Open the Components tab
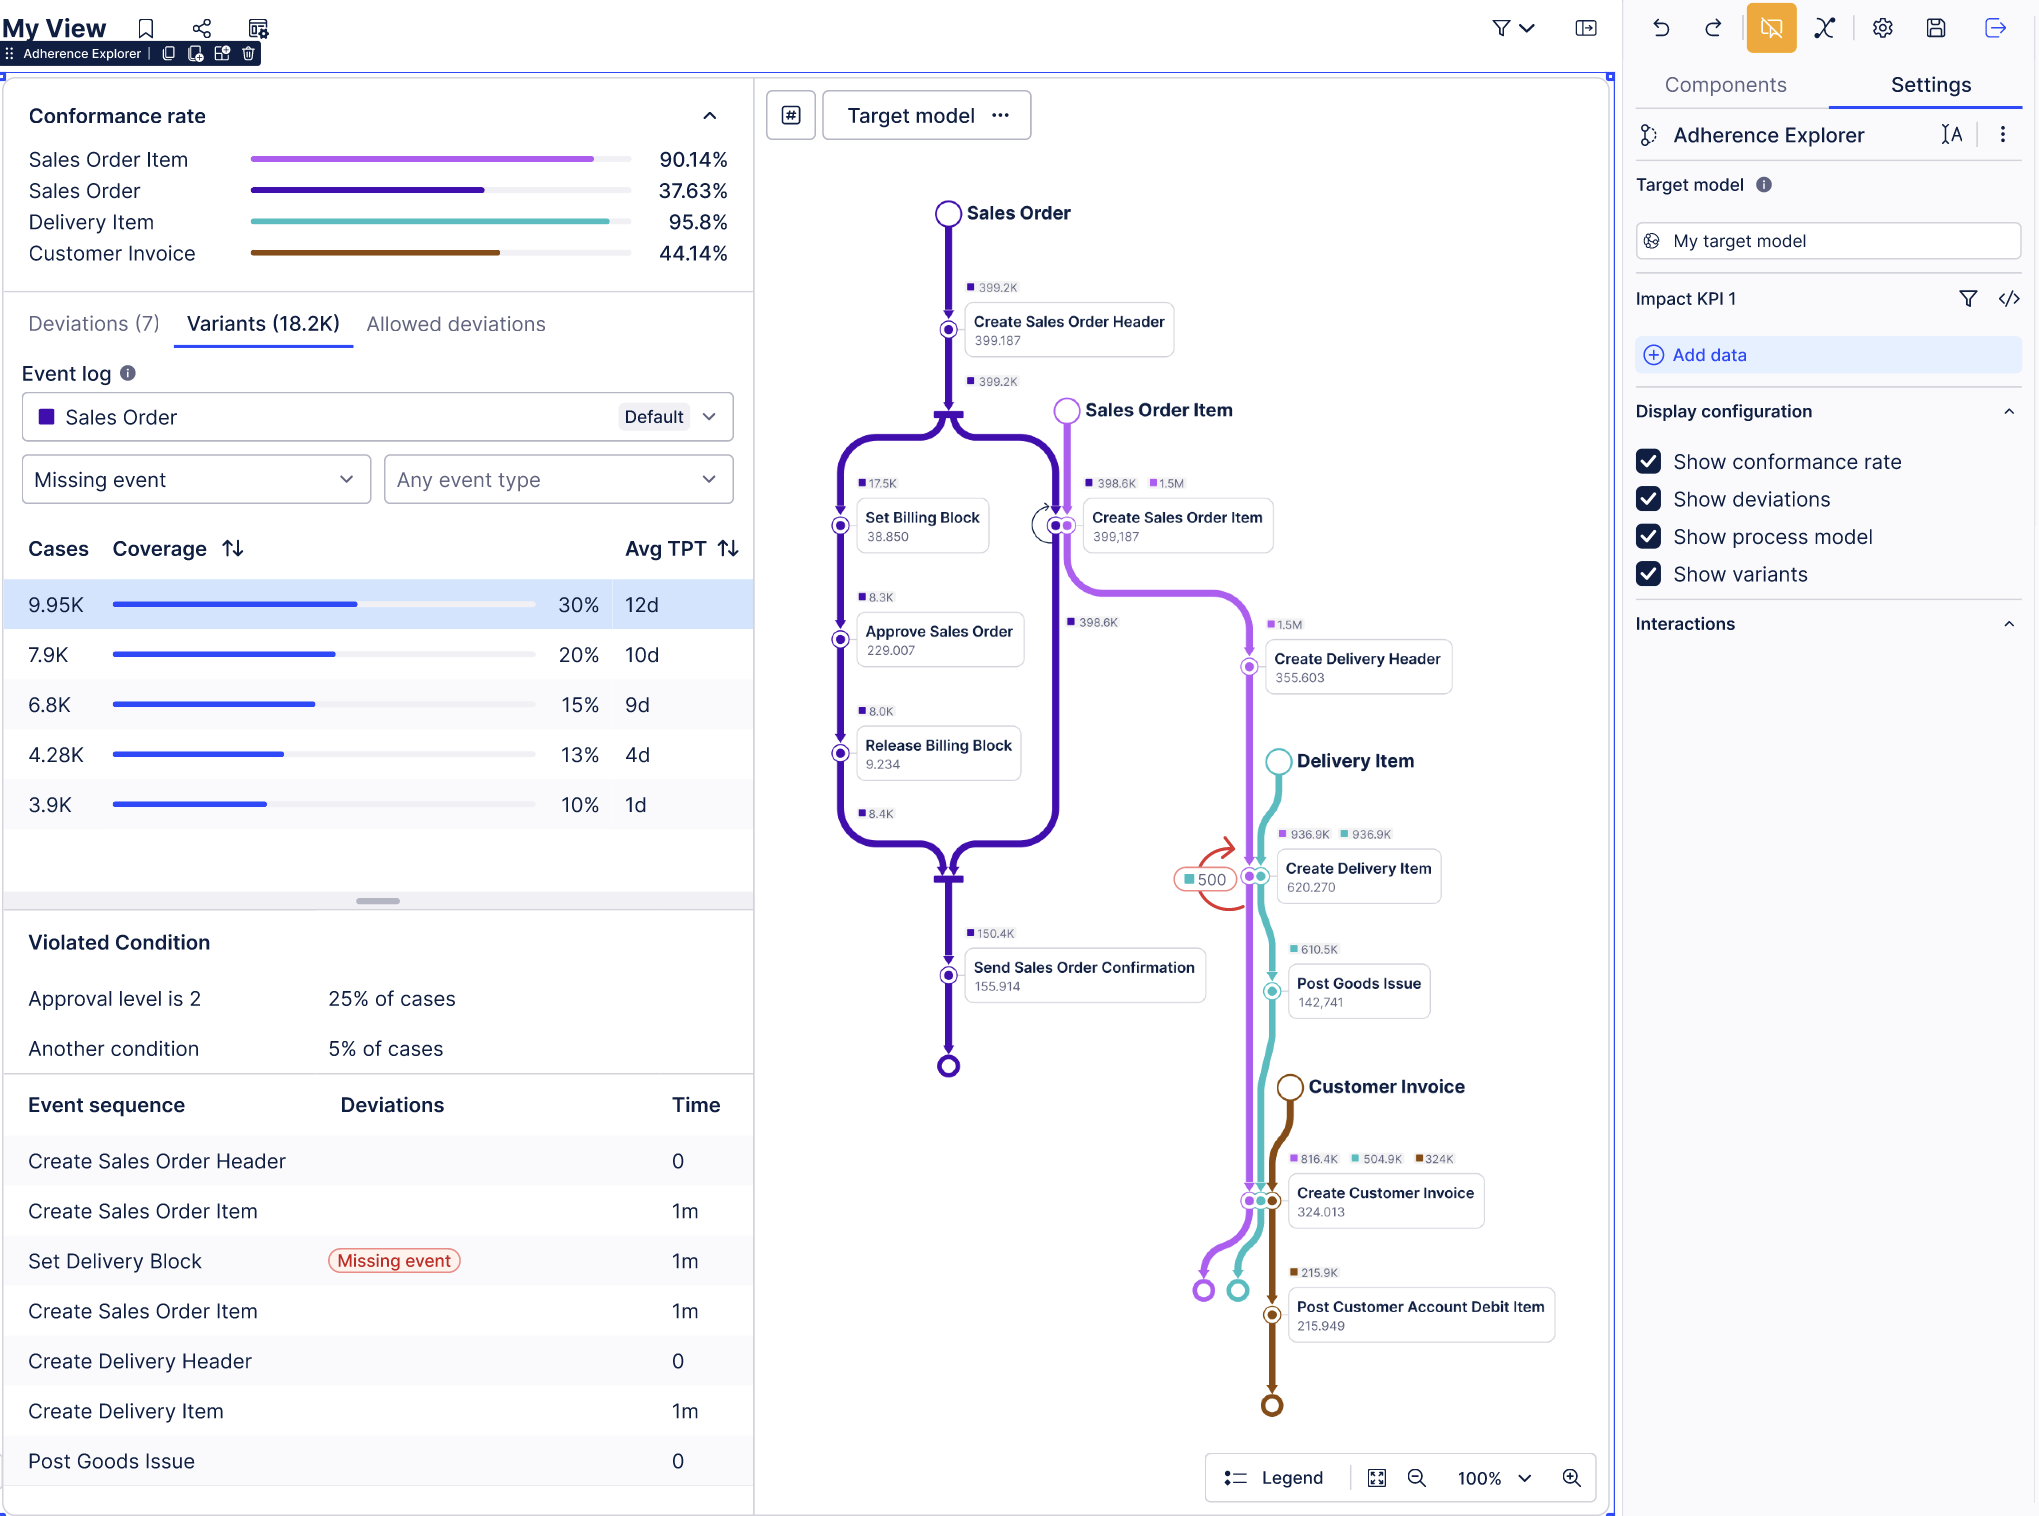Image resolution: width=2039 pixels, height=1516 pixels. 1725,85
